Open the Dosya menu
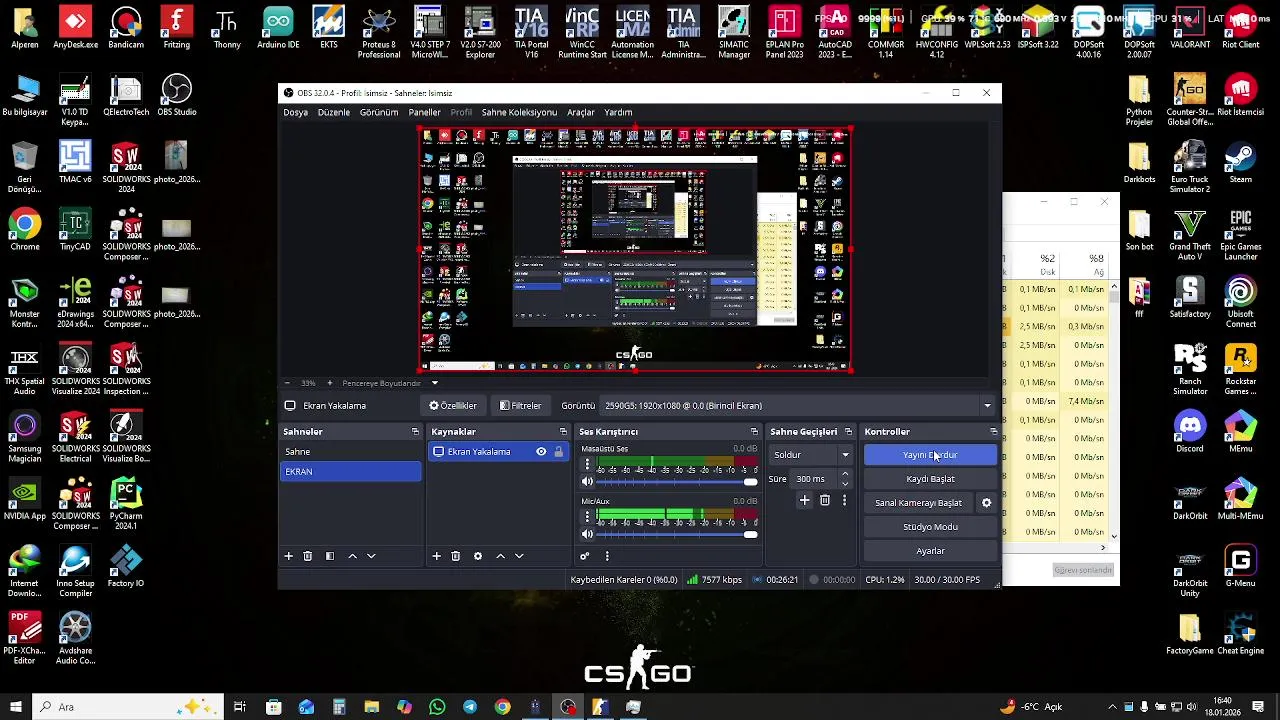Viewport: 1280px width, 720px height. click(295, 112)
